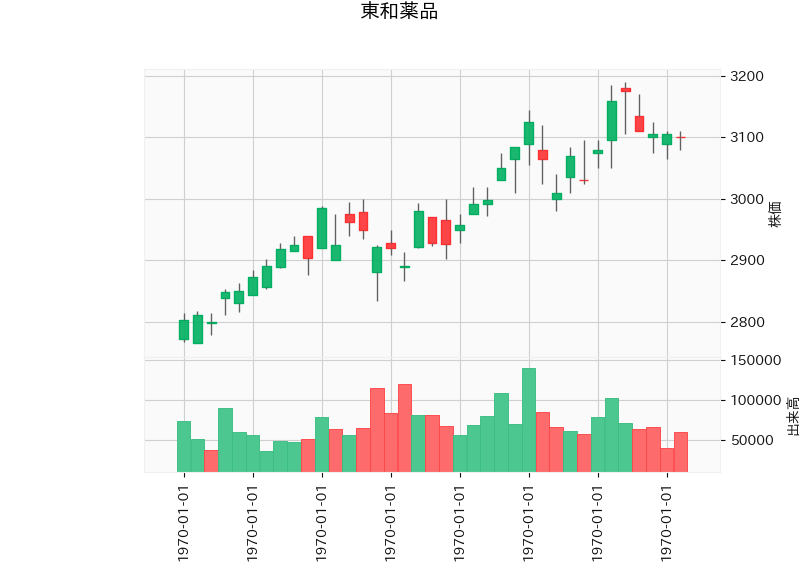Click the chart title 東和薬品
The width and height of the screenshot is (800, 575).
(x=399, y=11)
